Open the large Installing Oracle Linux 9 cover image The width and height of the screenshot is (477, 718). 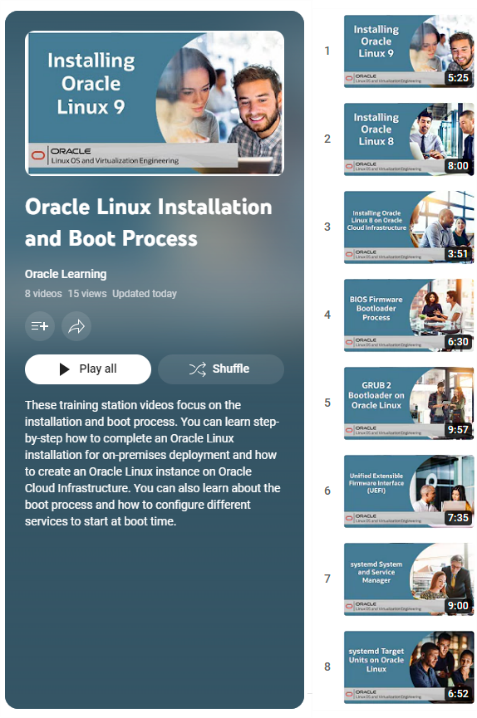(154, 103)
